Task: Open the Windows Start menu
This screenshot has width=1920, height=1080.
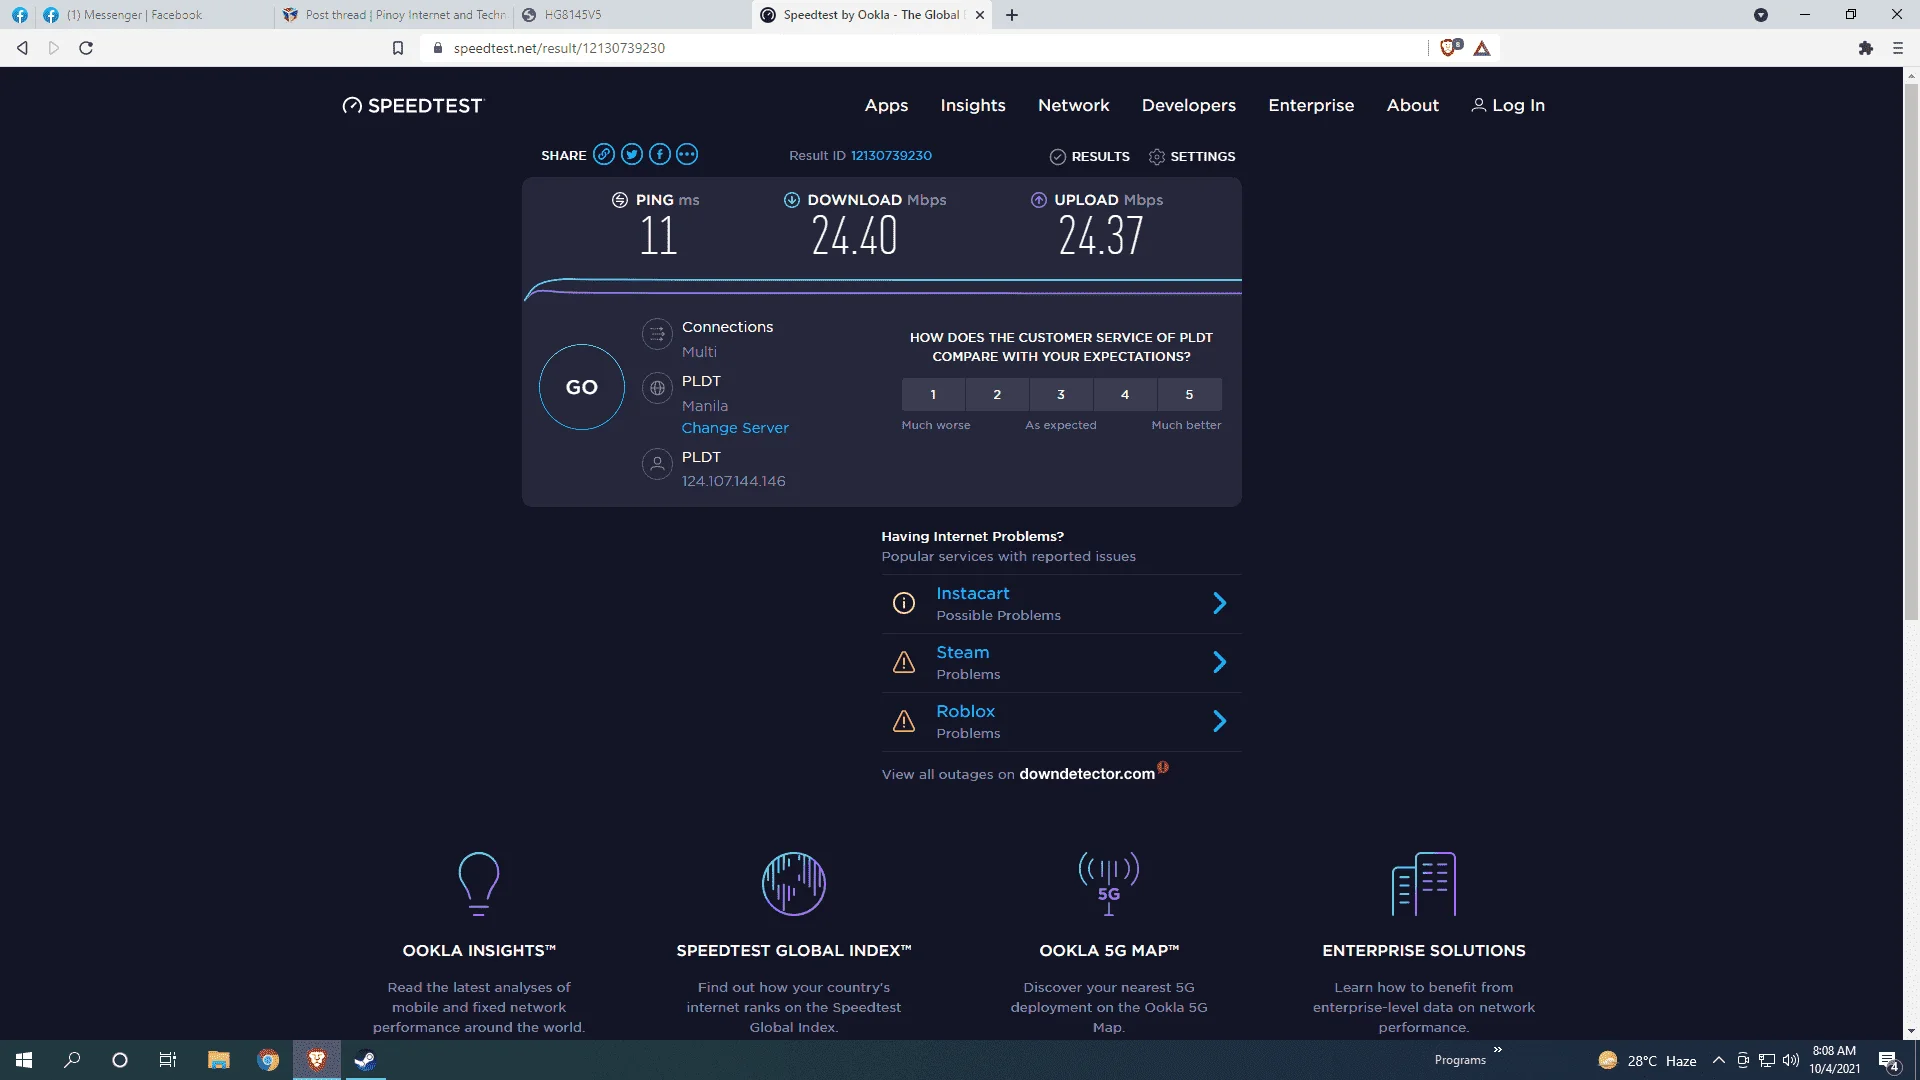Action: 24,1060
